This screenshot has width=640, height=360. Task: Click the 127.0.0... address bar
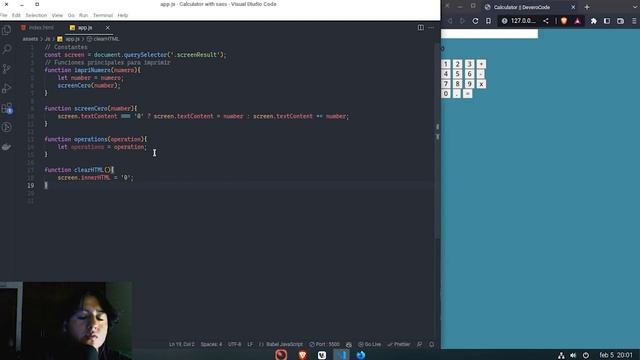coord(523,21)
